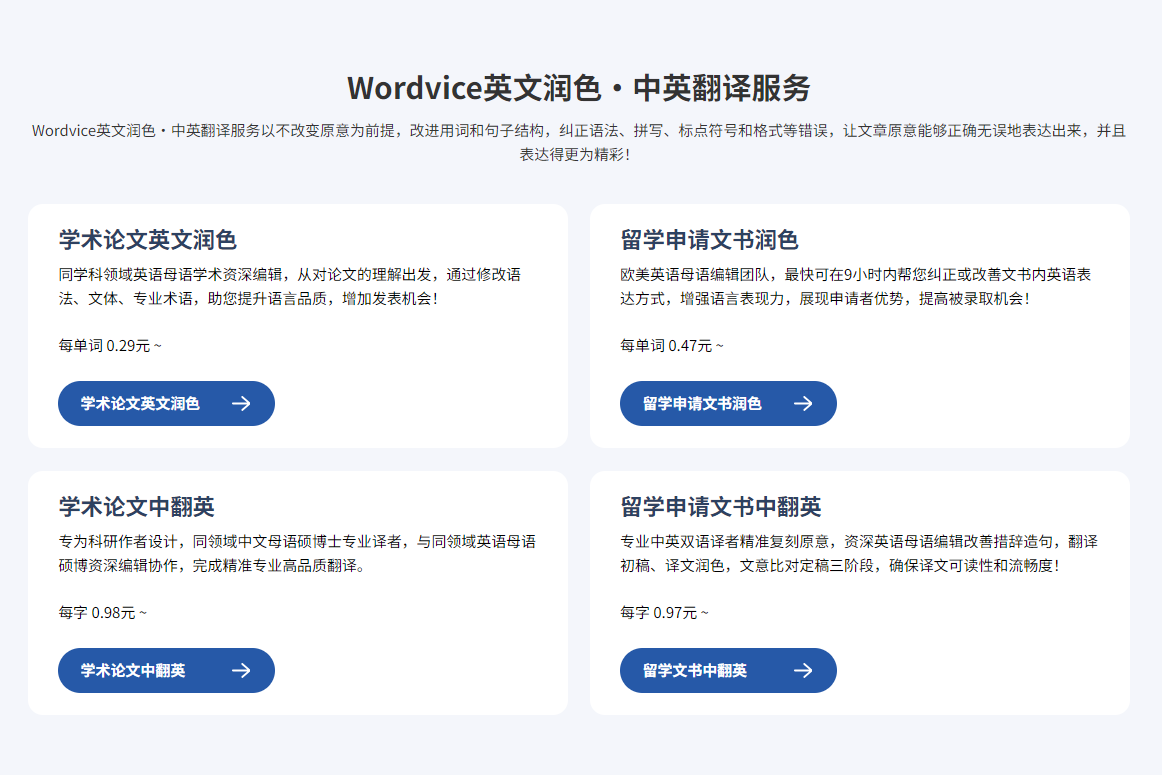Click the blue 学术论文英文润色 button
This screenshot has height=775, width=1162.
click(166, 403)
